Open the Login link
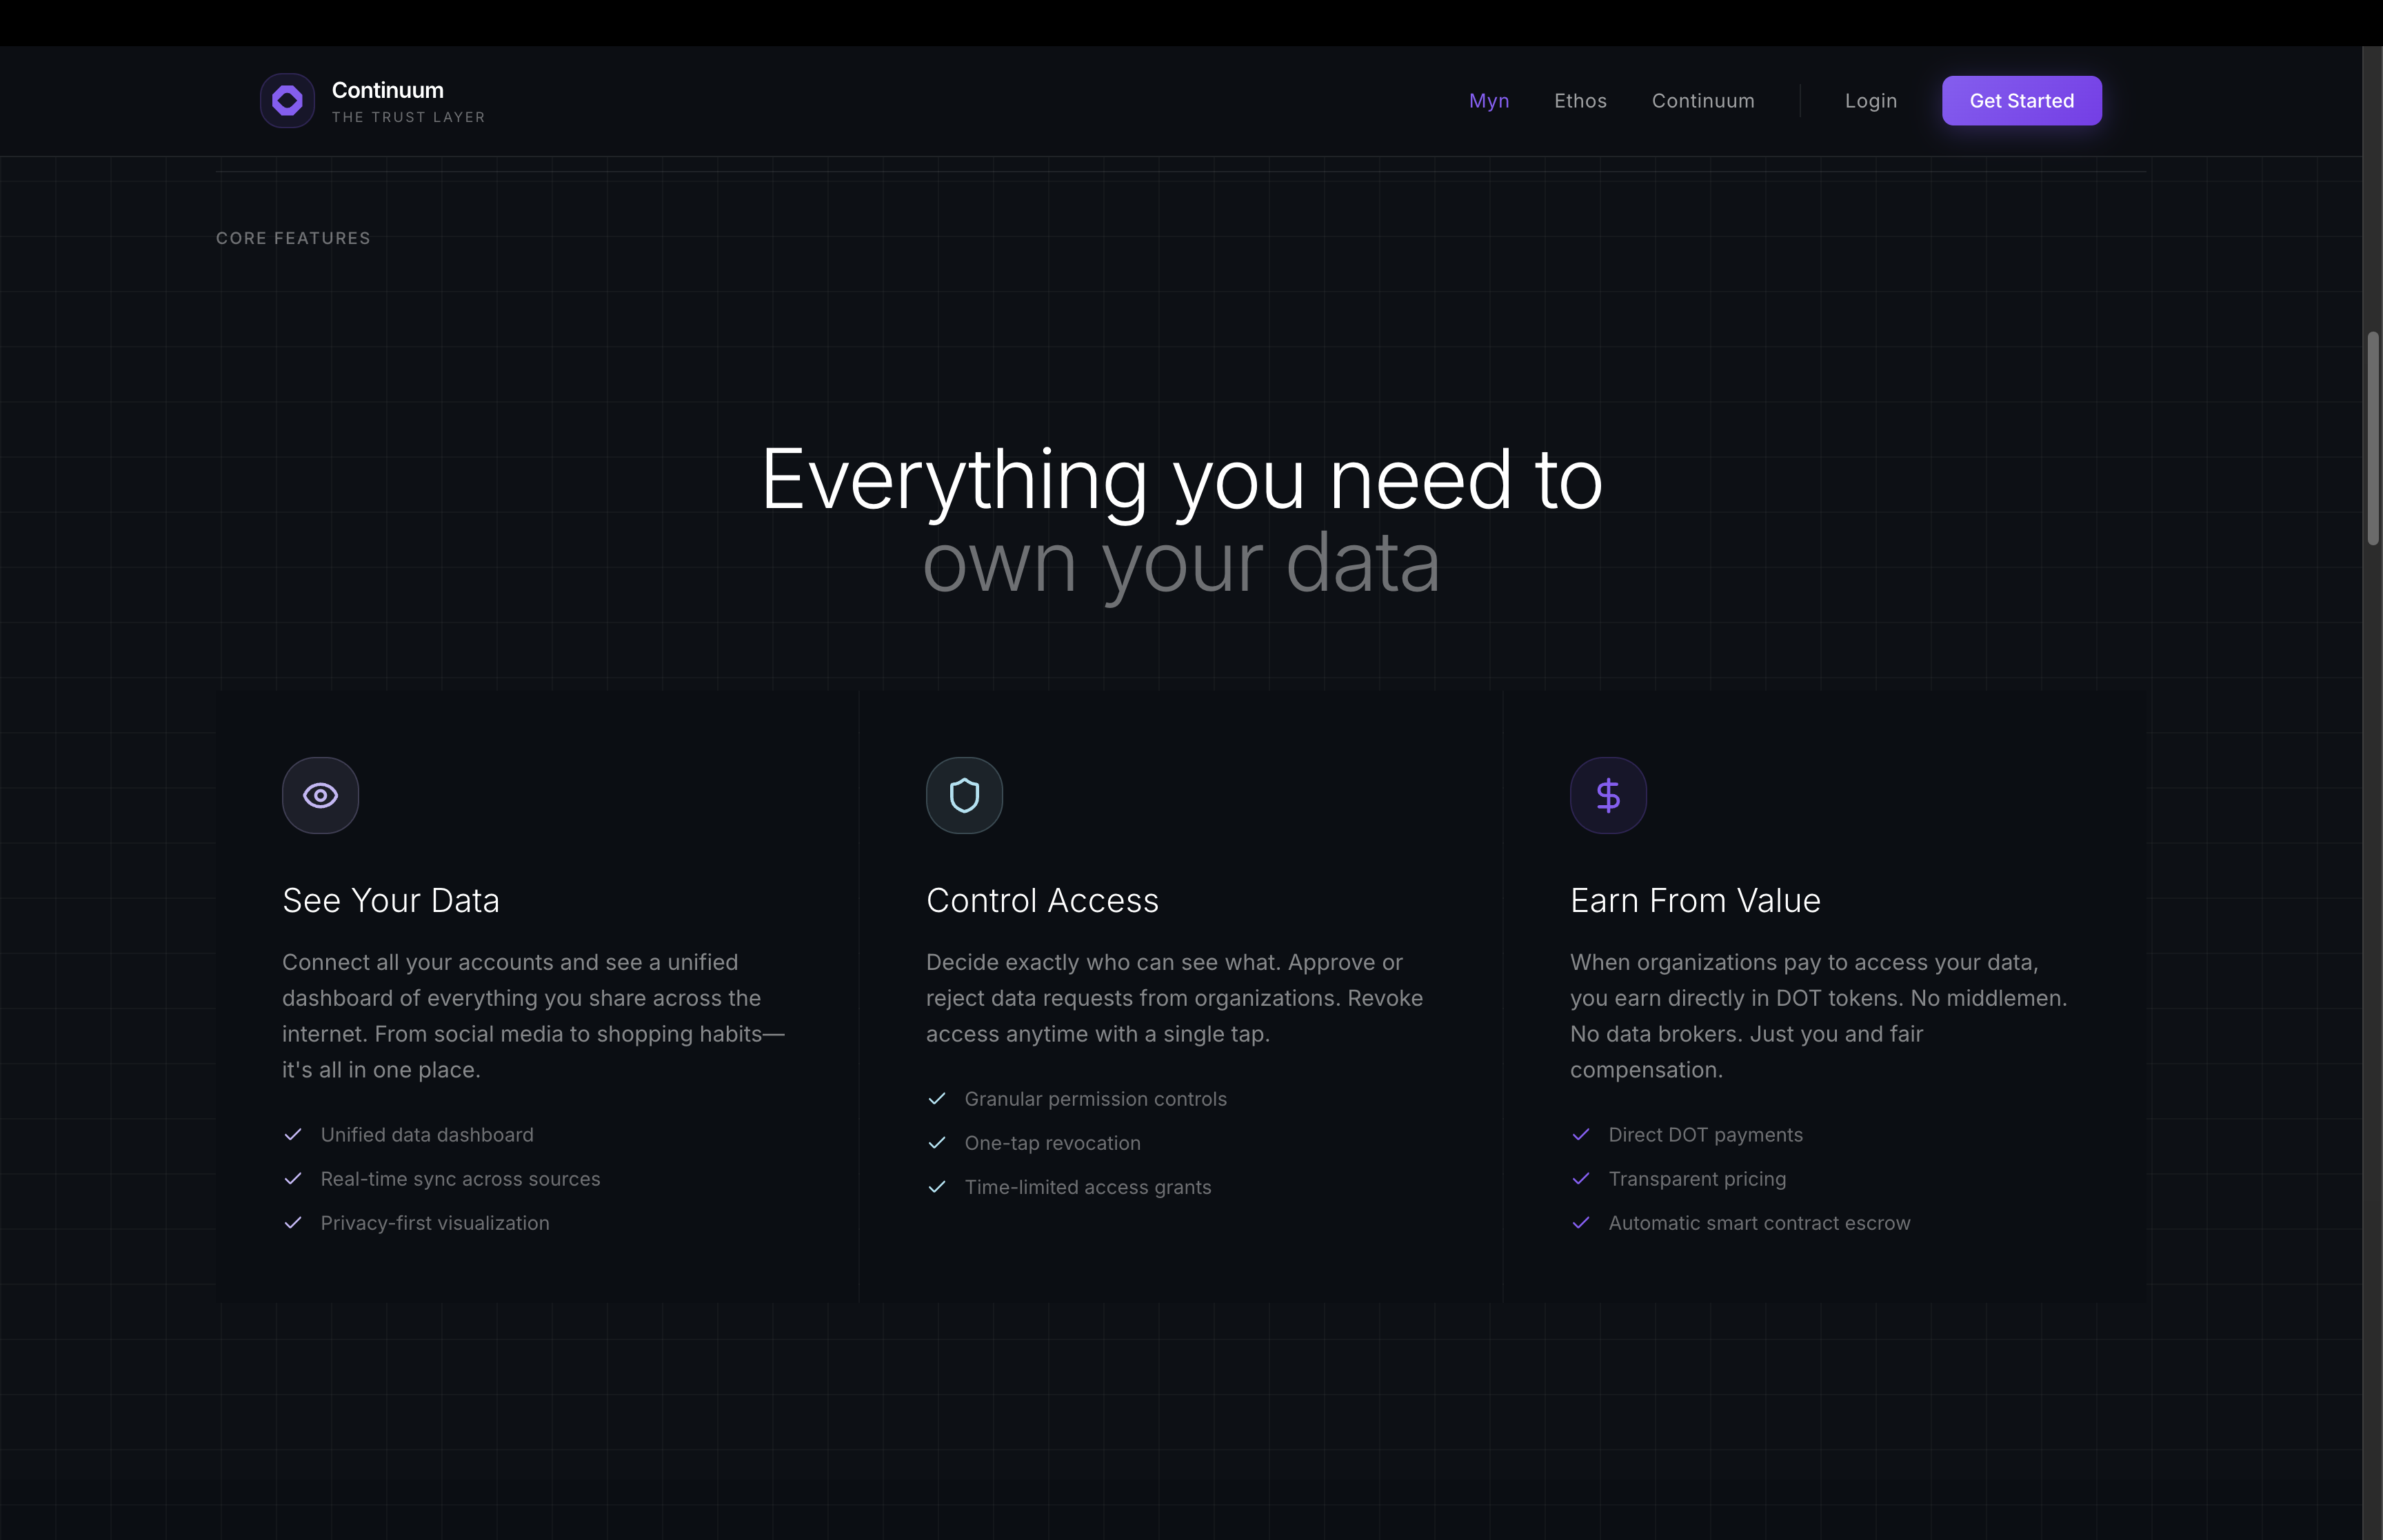This screenshot has height=1540, width=2383. pos(1870,101)
